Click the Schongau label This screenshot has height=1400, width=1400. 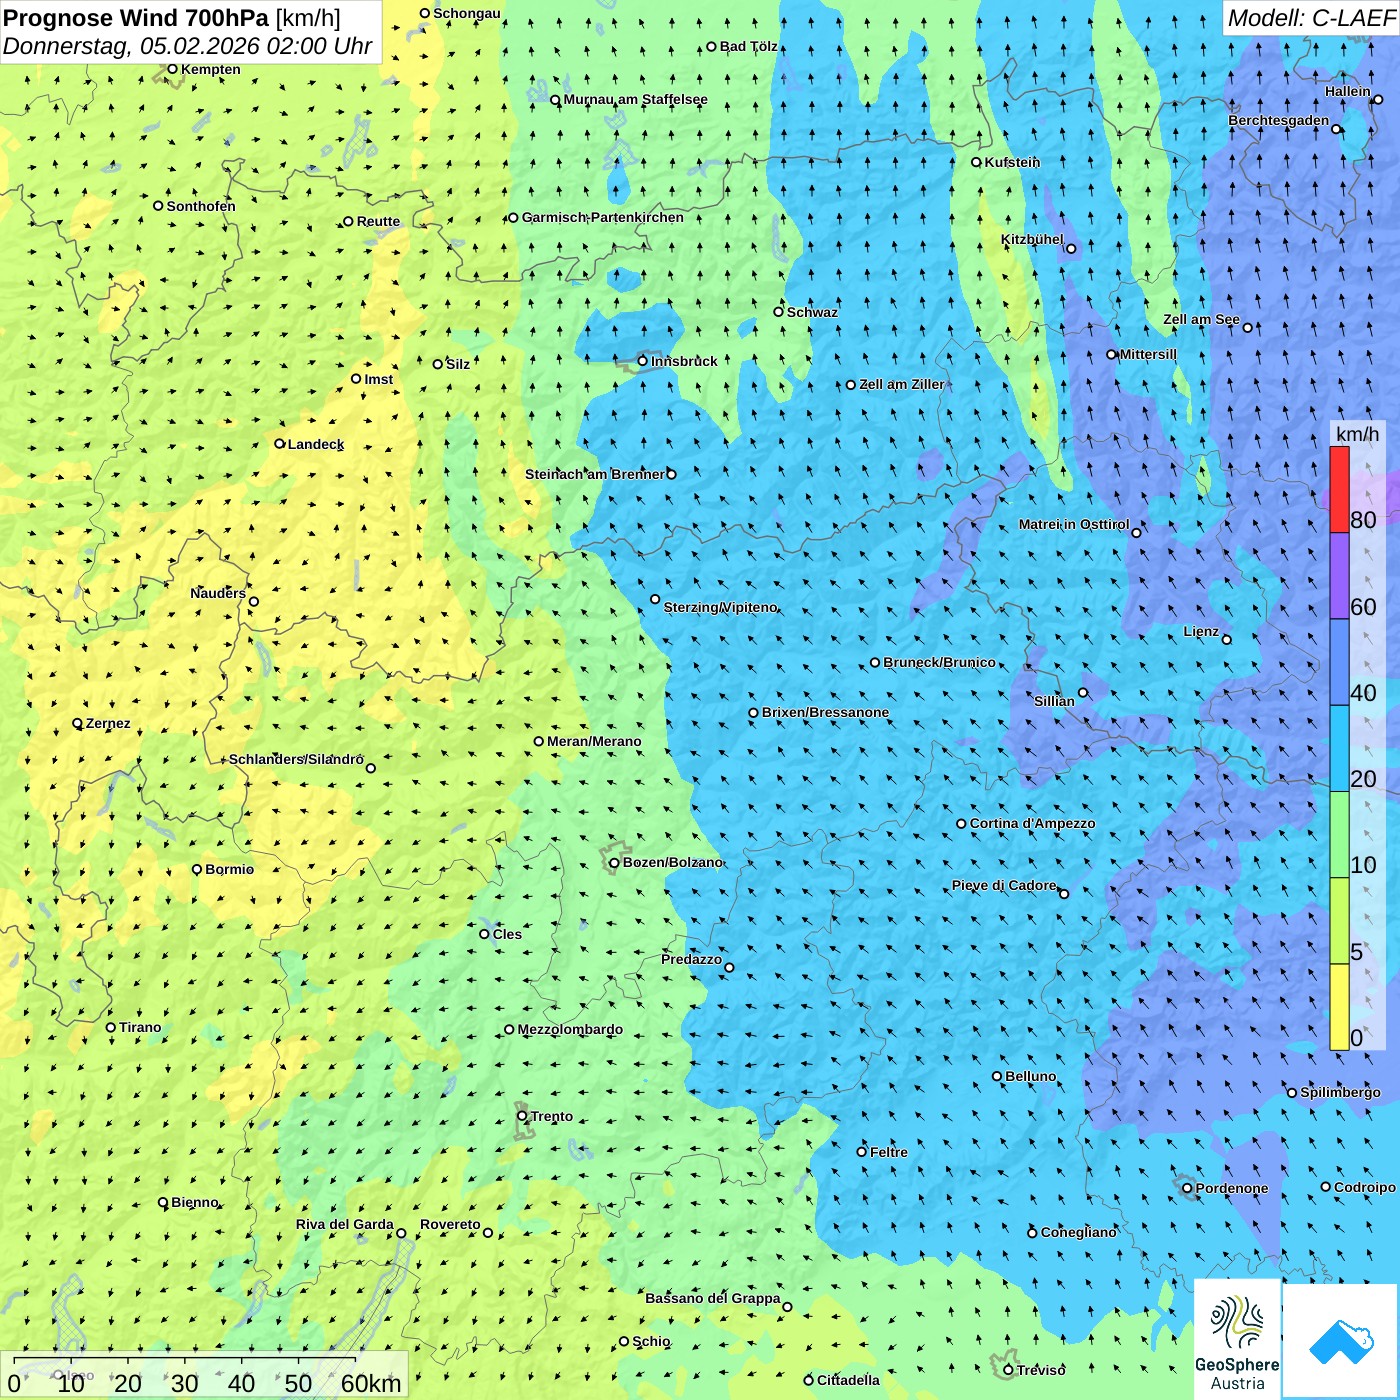pyautogui.click(x=467, y=13)
